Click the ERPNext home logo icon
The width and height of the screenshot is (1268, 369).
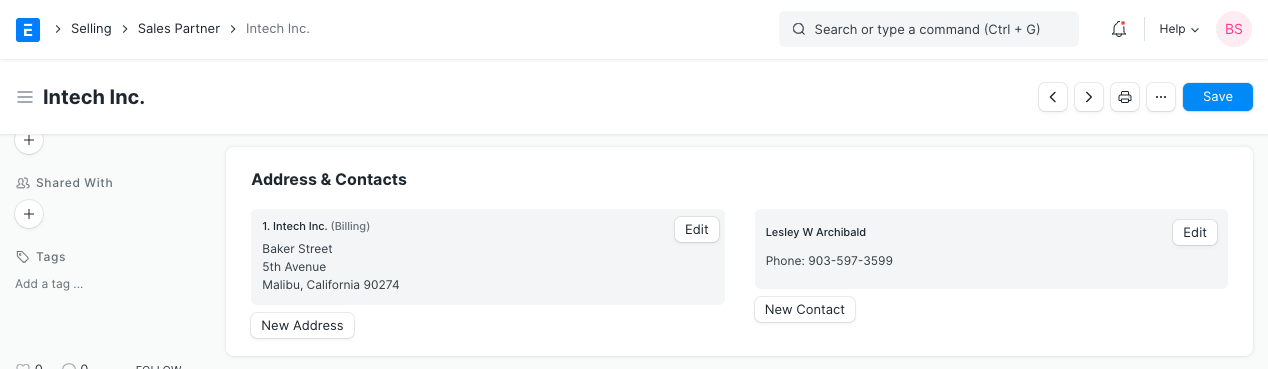[x=28, y=29]
